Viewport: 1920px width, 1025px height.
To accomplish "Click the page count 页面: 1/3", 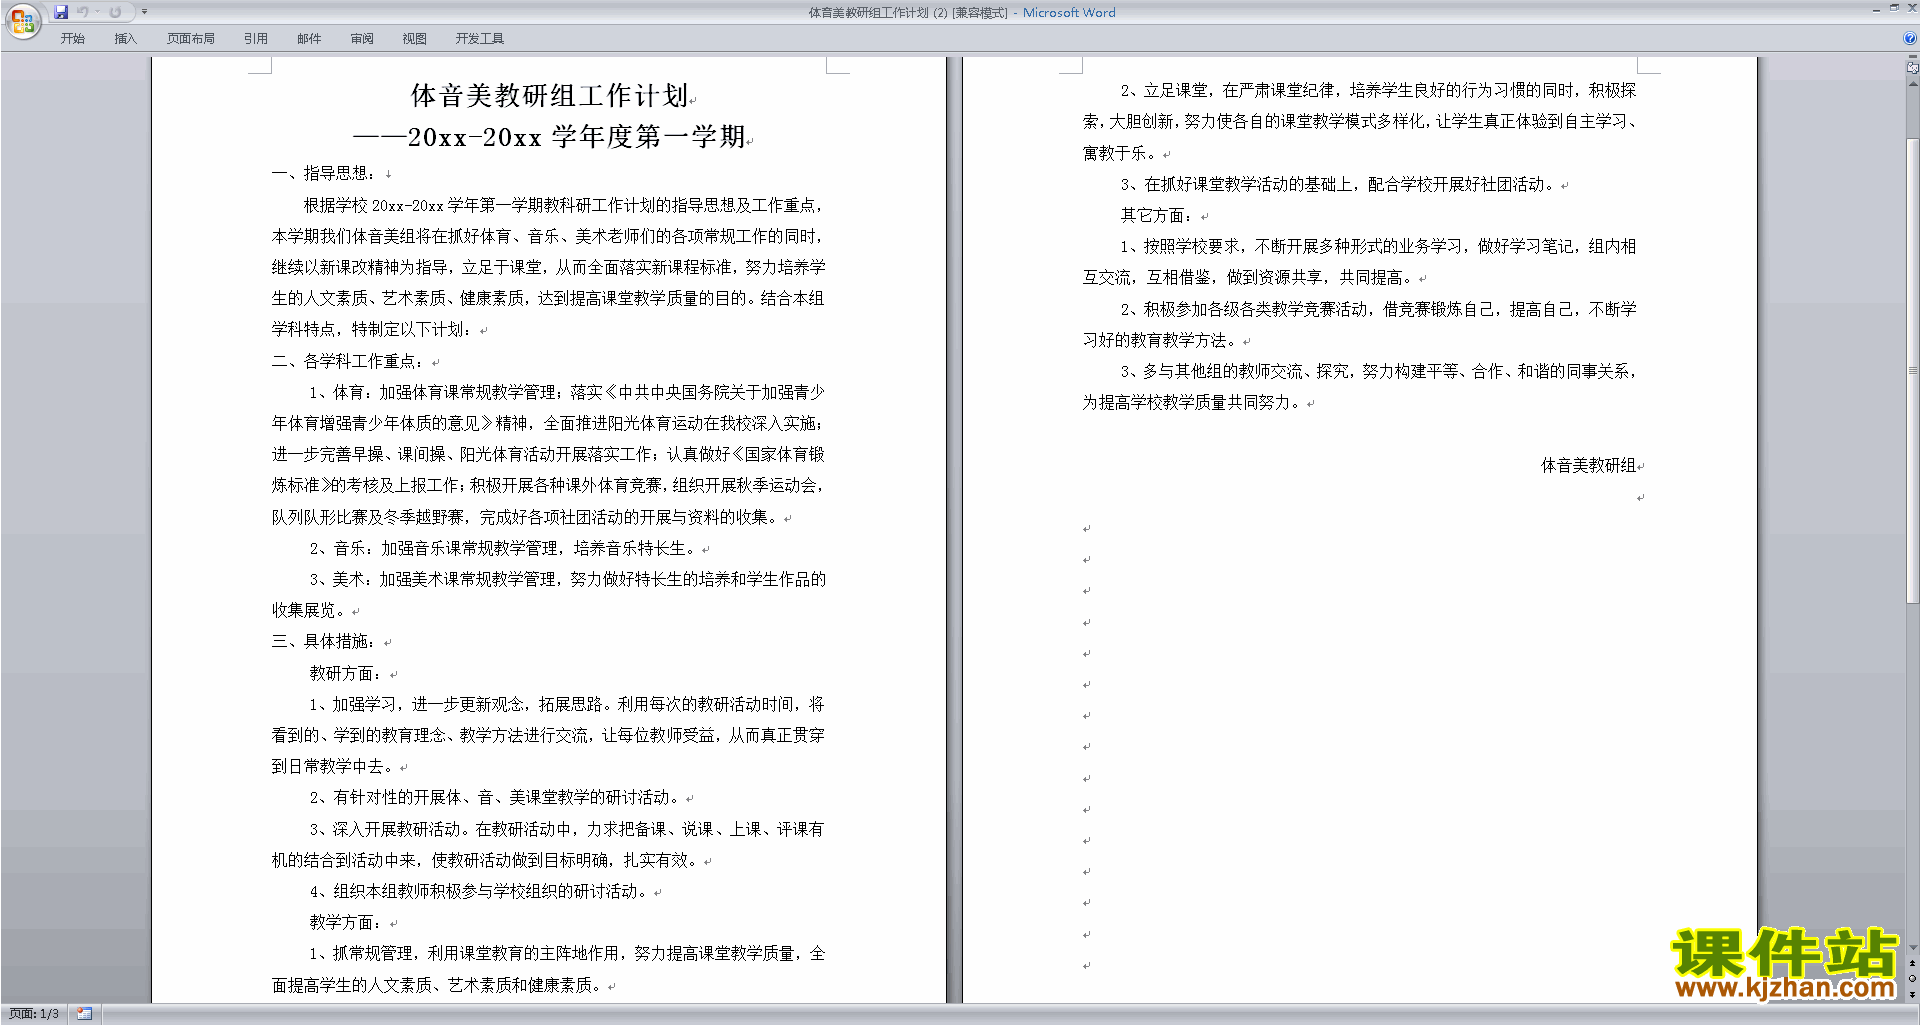I will tap(34, 1014).
